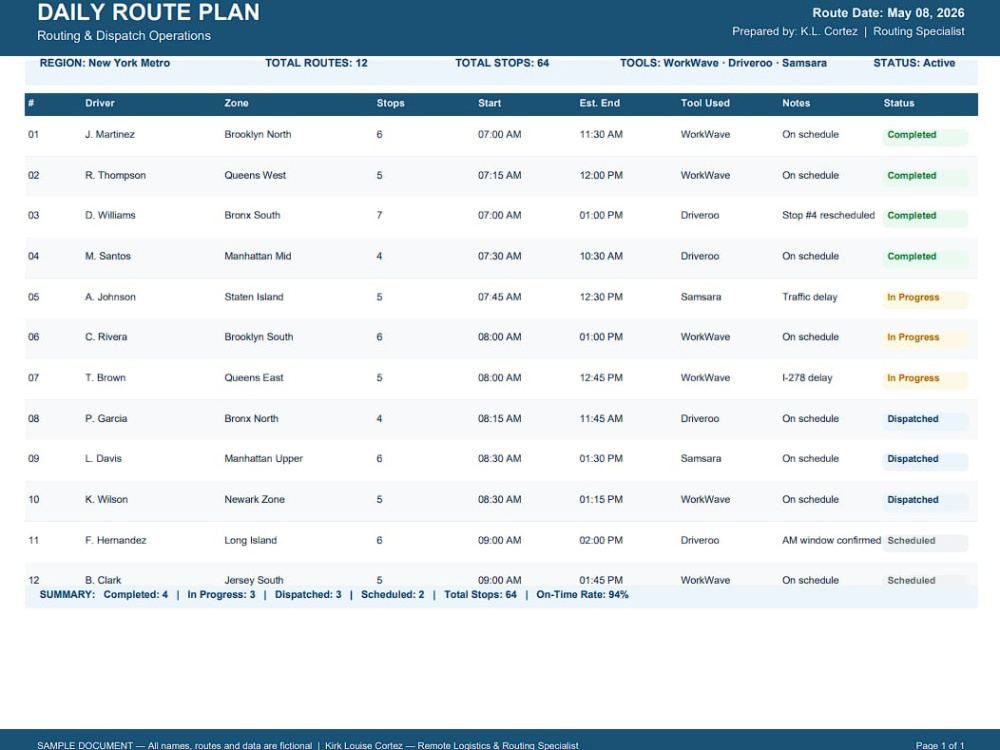
Task: Select driver B. Clark
Action: (x=103, y=580)
